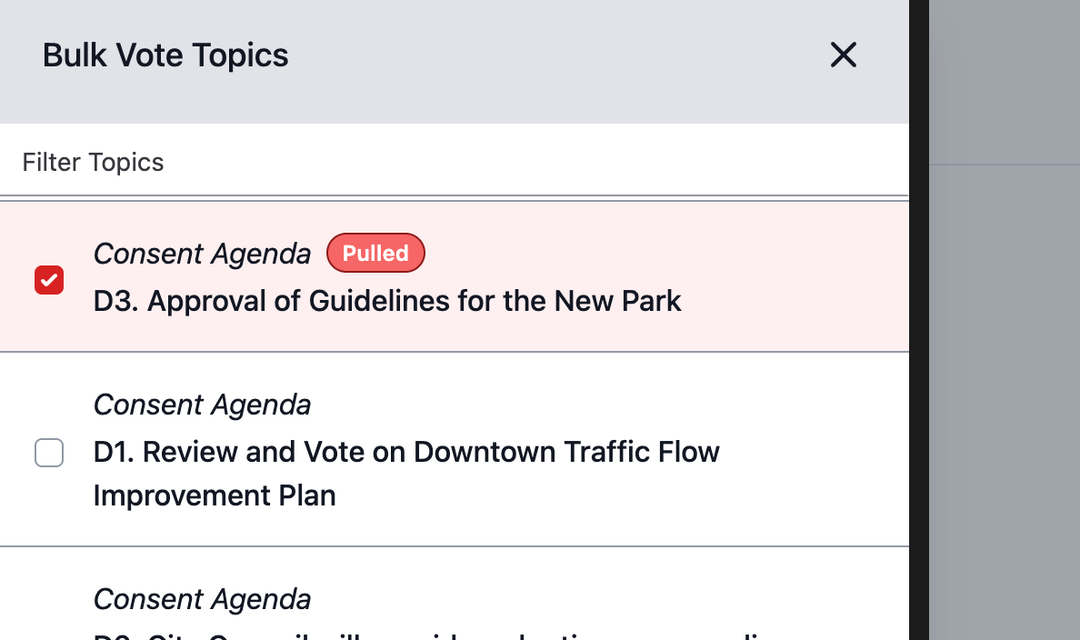1080x640 pixels.
Task: Click the Improvement Plan text line
Action: pos(214,496)
